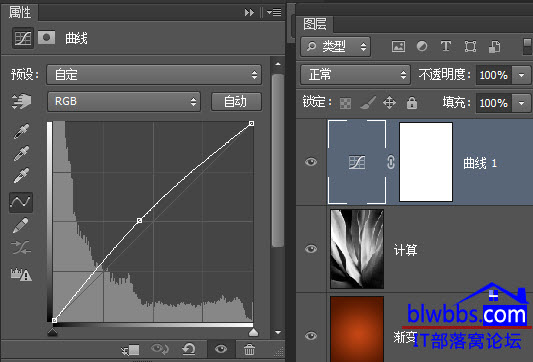The image size is (533, 362).
Task: Filter layers by type layers T icon
Action: click(446, 46)
